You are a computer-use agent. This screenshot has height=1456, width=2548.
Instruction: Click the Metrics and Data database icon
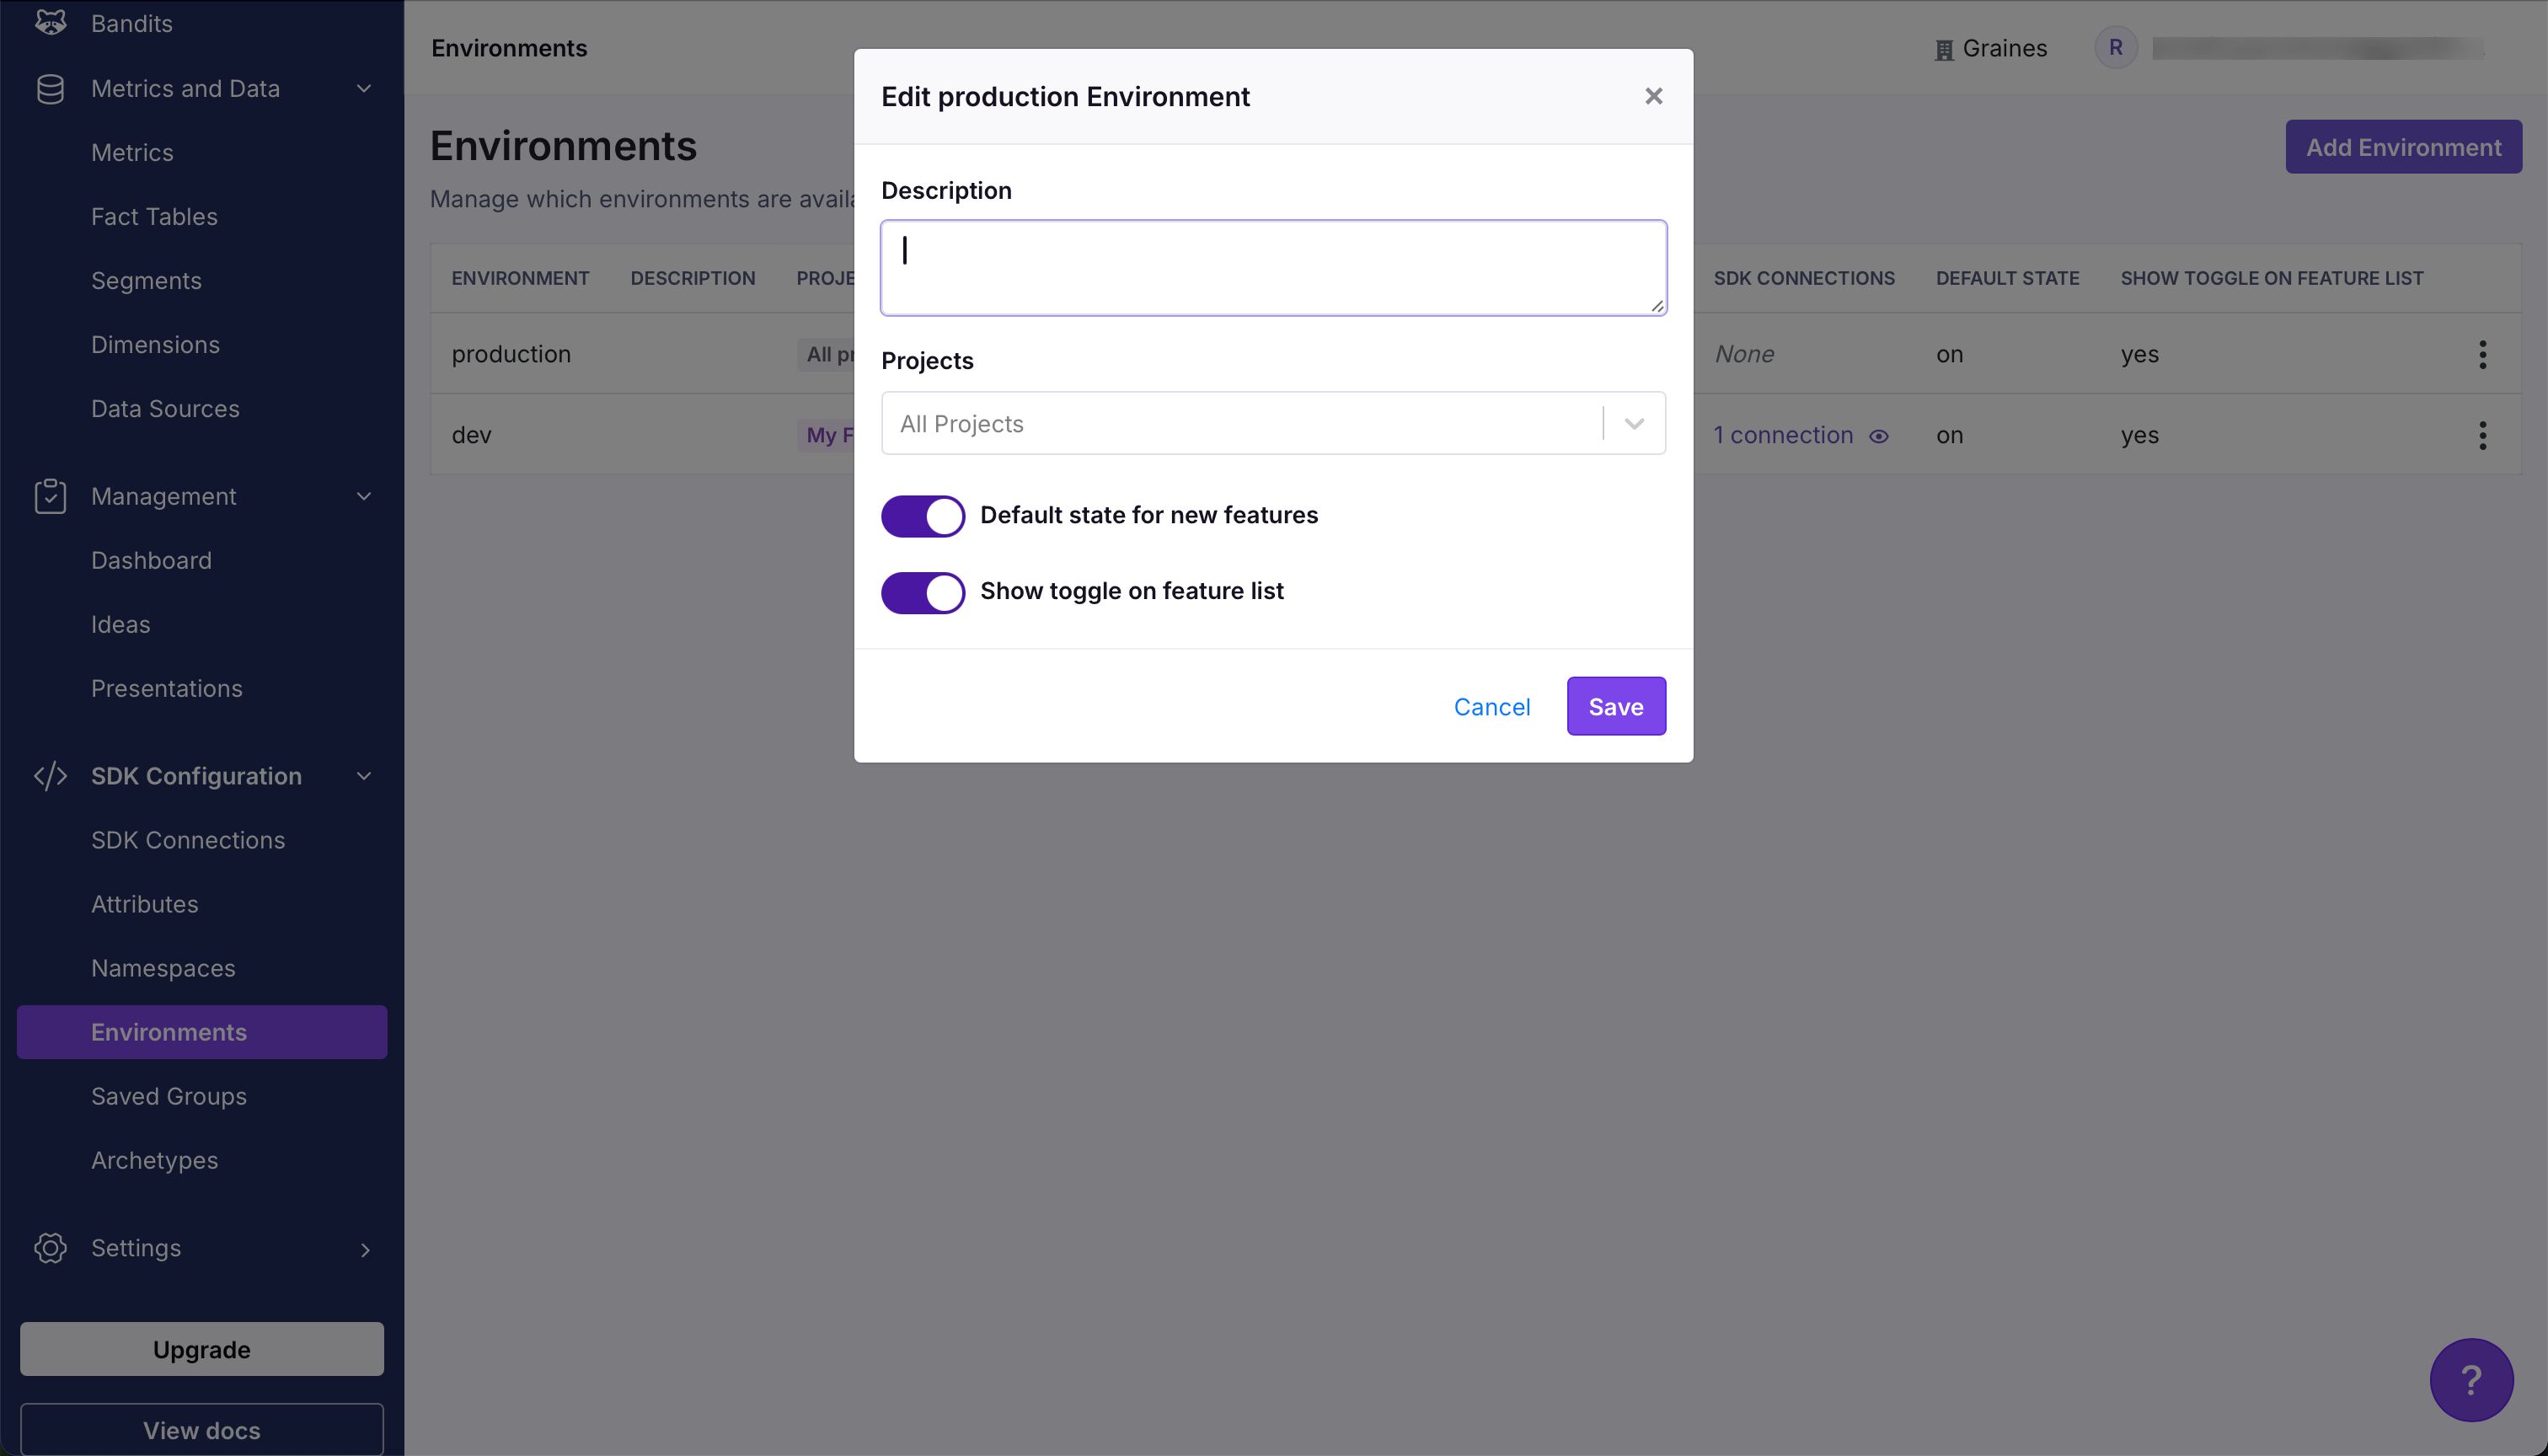point(50,89)
